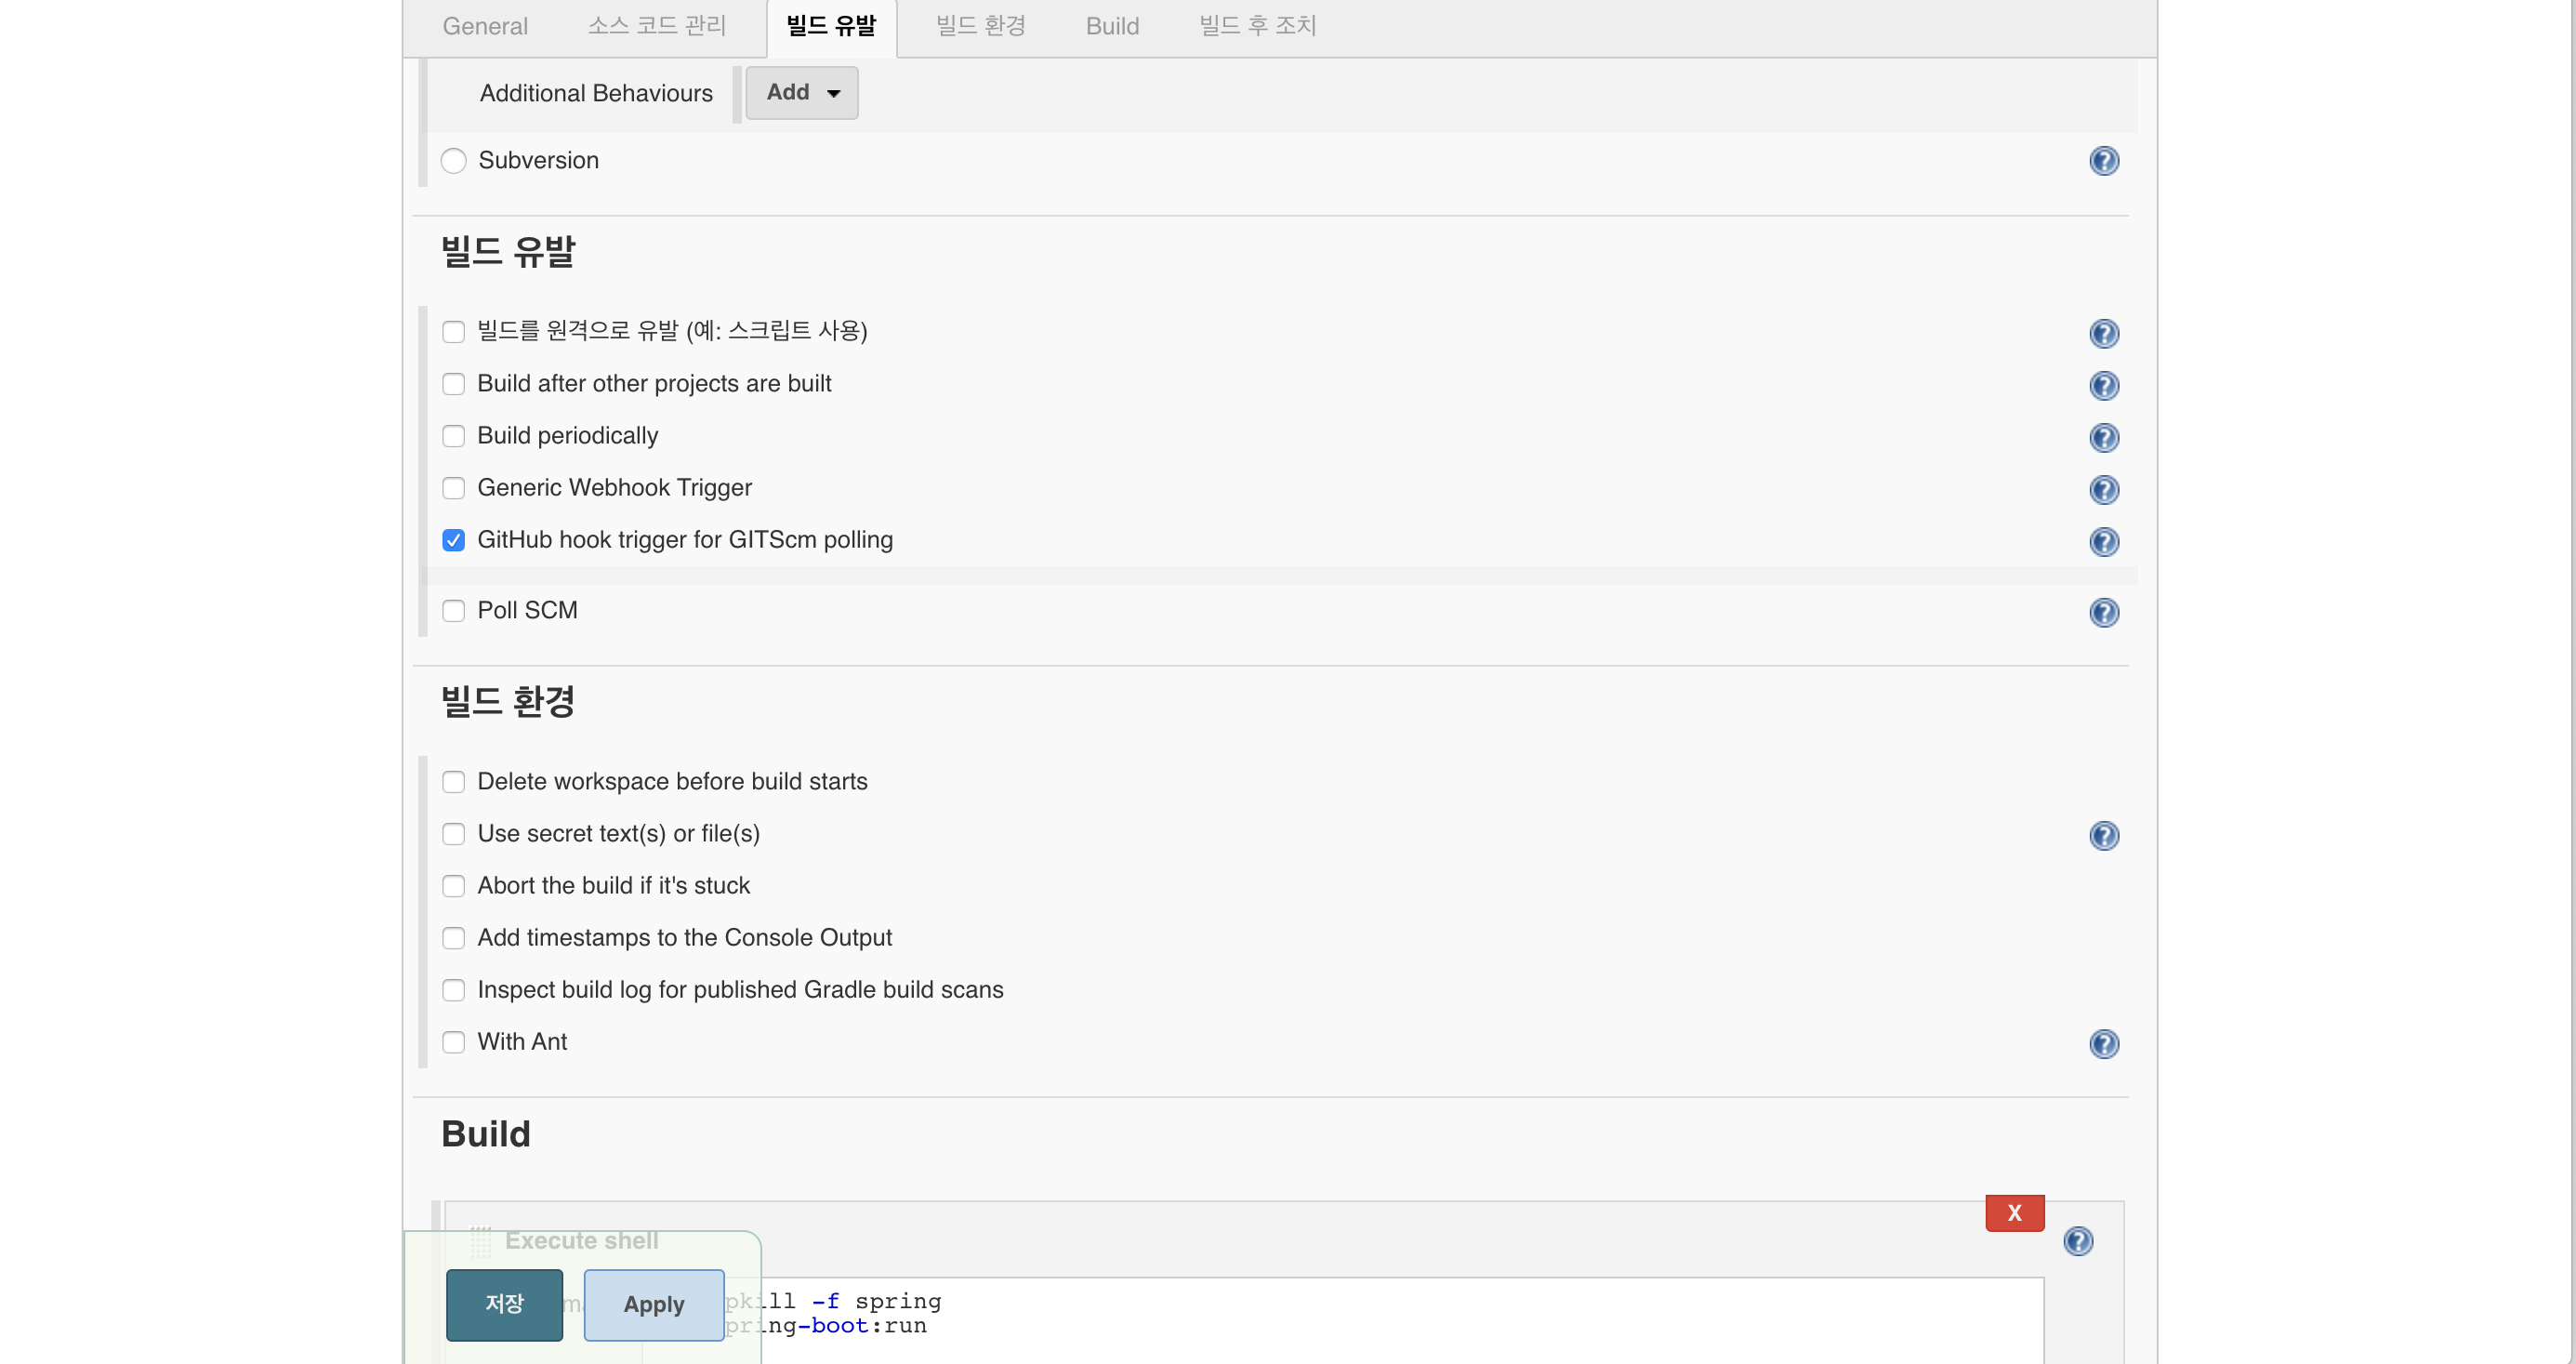Click the 저장 save button
2576x1364 pixels.
(x=504, y=1304)
